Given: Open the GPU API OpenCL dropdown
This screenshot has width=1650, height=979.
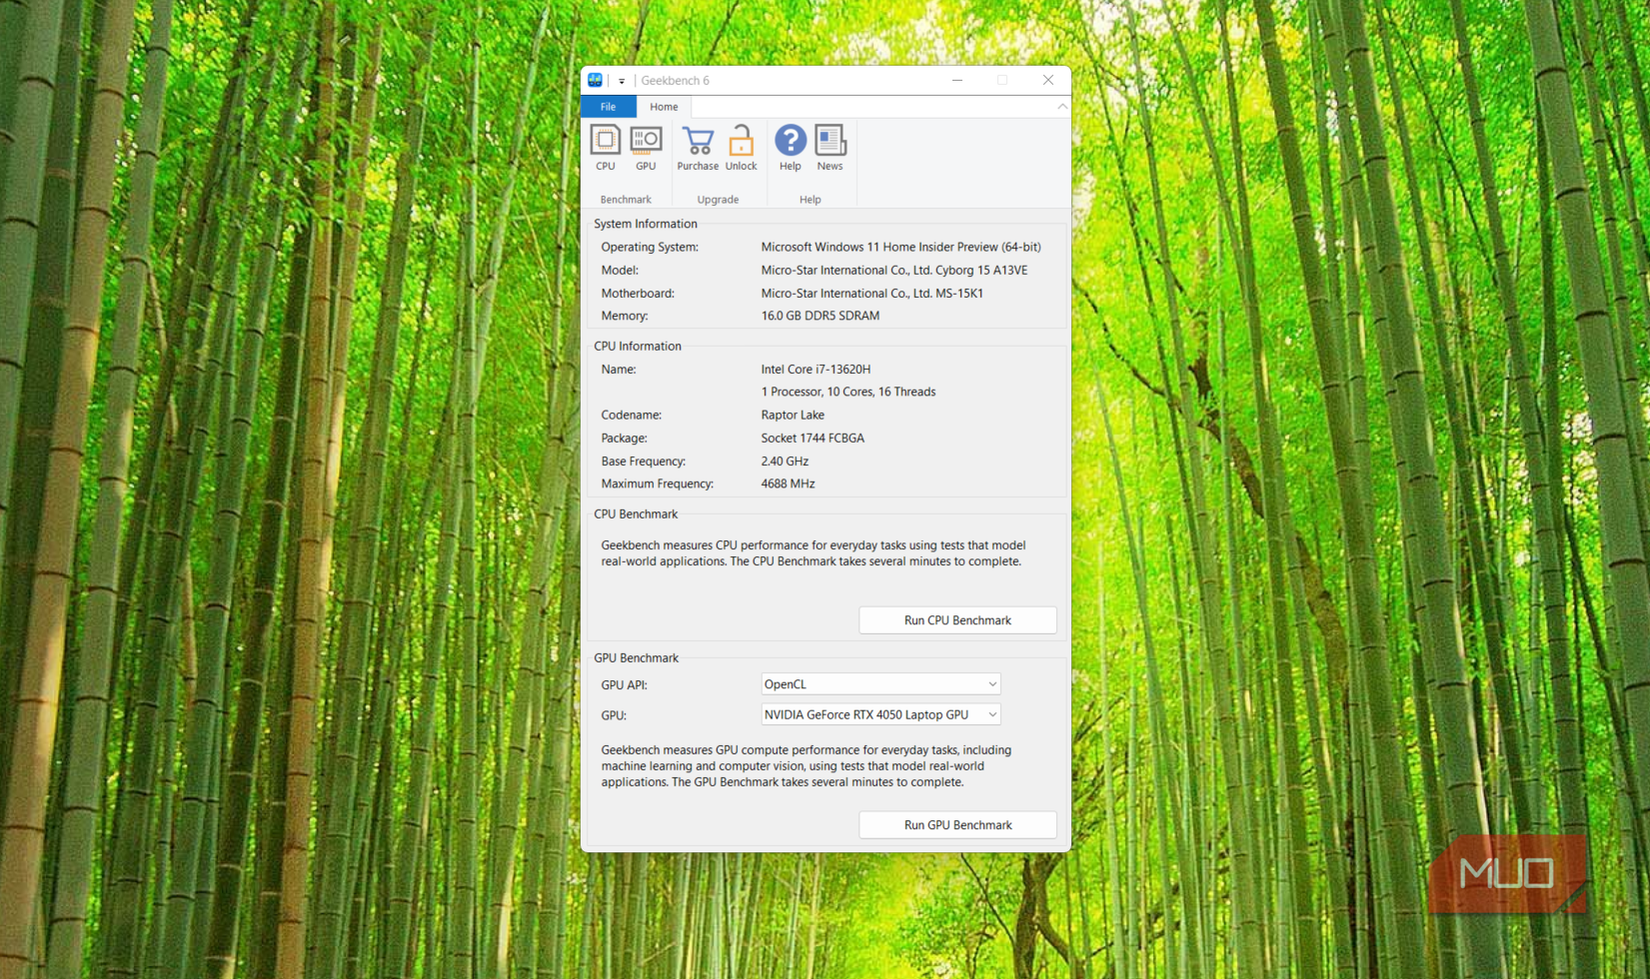Looking at the screenshot, I should [880, 684].
